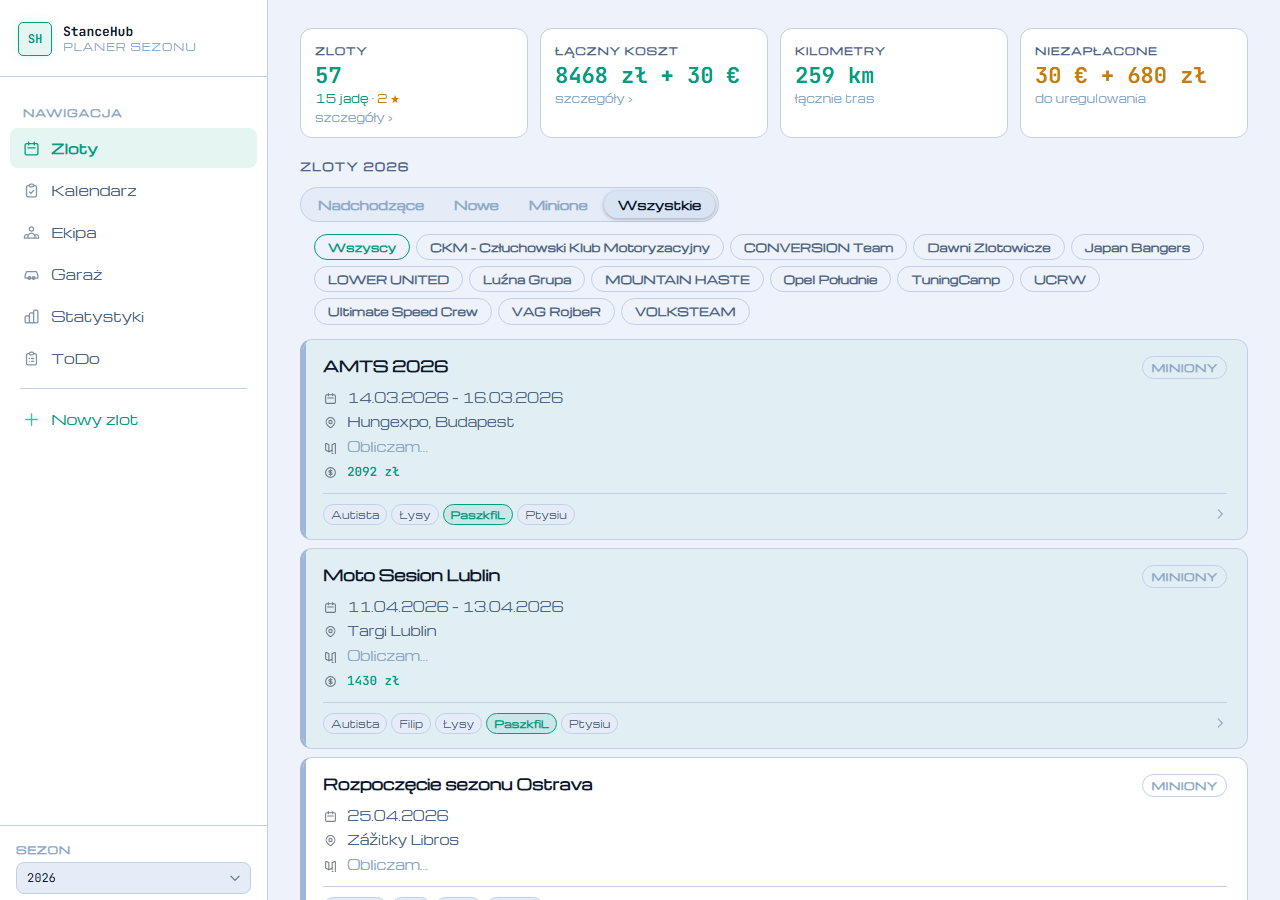Click the Niezapłacone 30 € + 680 zł card
The height and width of the screenshot is (900, 1280).
coord(1134,83)
